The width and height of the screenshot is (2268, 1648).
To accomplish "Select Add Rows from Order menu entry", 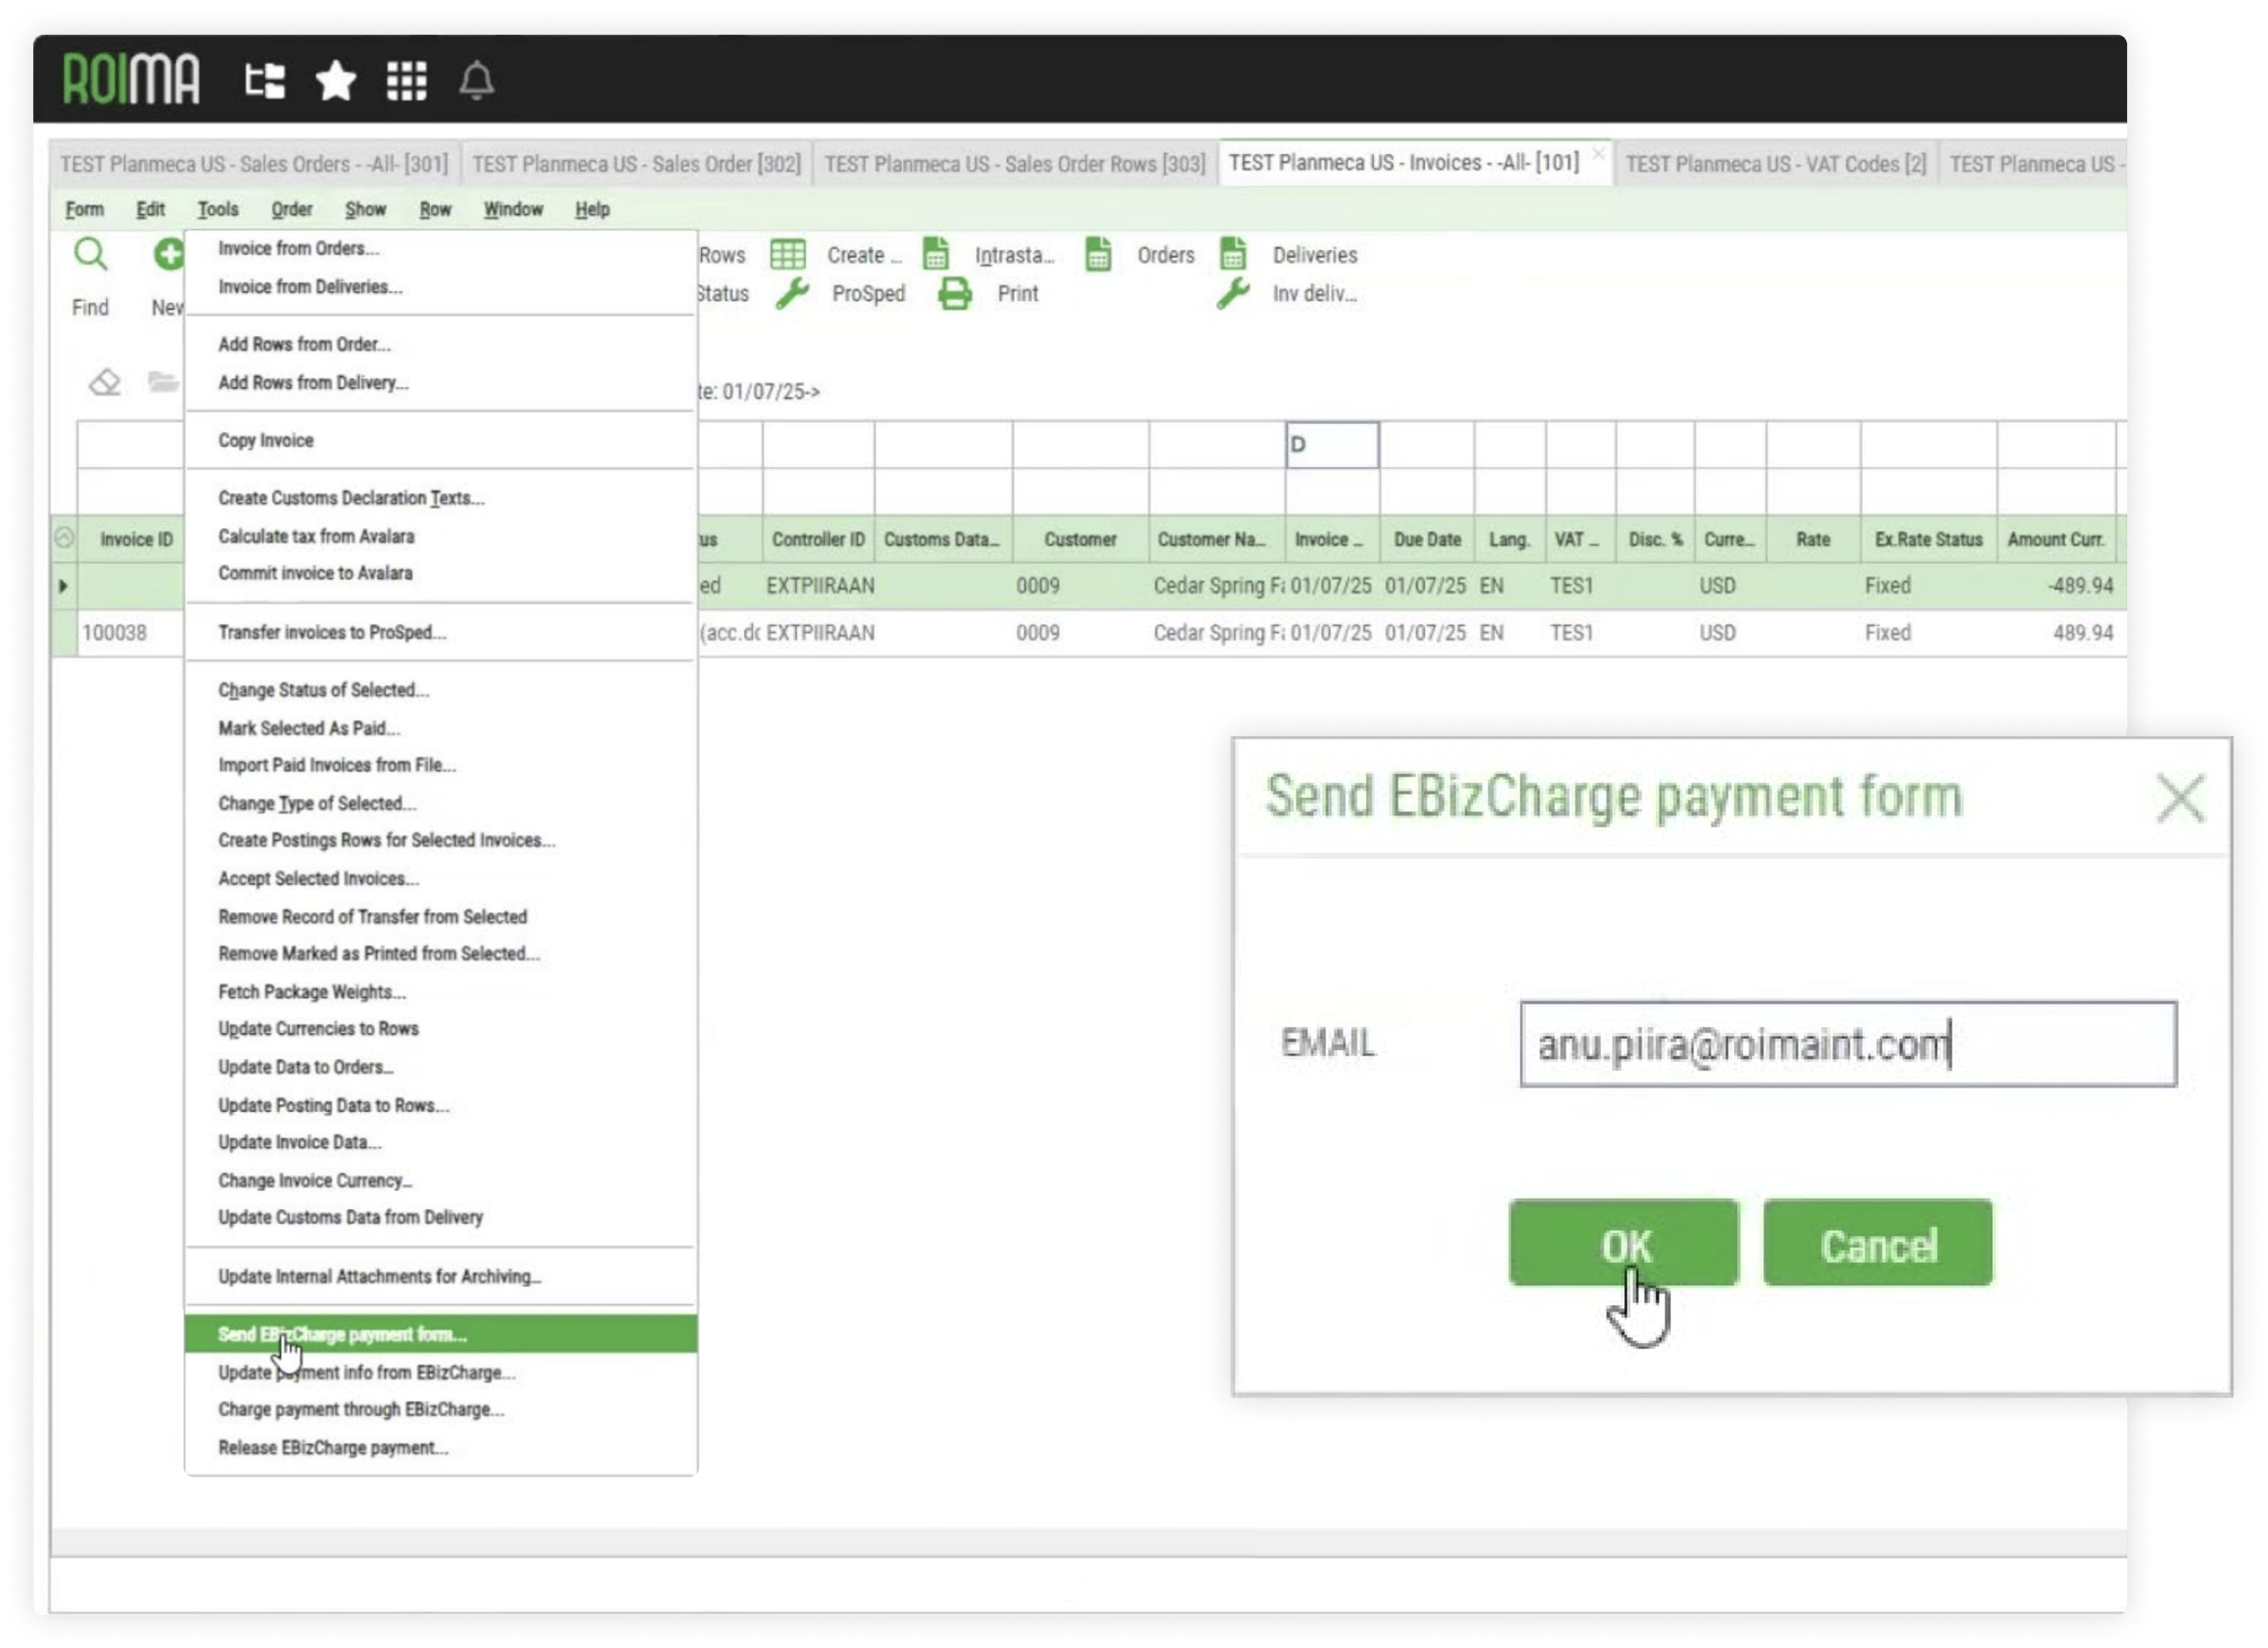I will (x=440, y=344).
